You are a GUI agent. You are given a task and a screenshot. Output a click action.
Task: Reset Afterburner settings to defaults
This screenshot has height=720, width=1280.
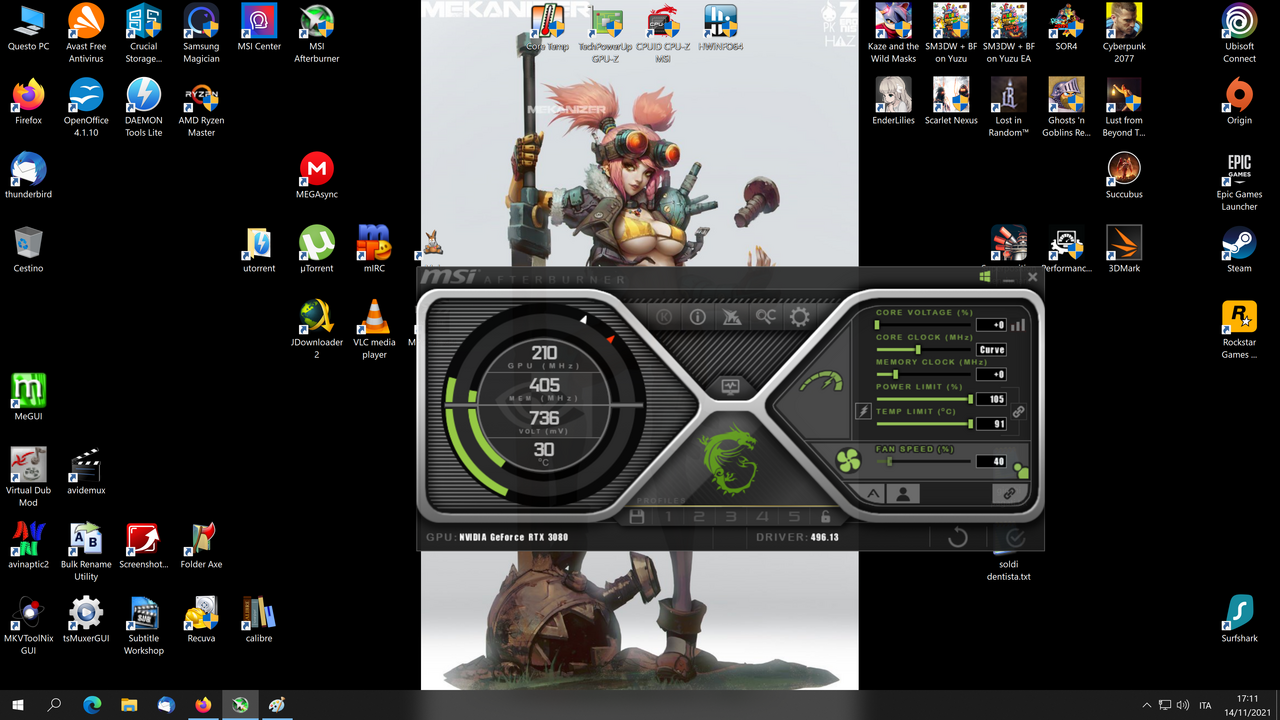957,537
